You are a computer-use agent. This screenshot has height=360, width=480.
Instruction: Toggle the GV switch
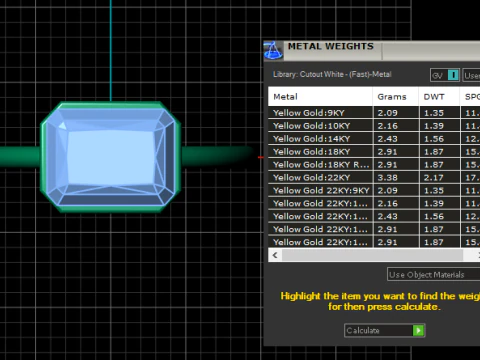[x=445, y=75]
